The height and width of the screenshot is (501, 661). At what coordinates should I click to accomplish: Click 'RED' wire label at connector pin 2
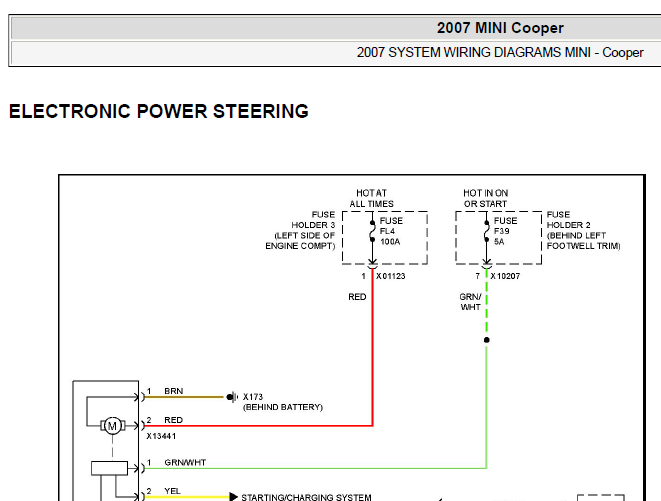(173, 420)
